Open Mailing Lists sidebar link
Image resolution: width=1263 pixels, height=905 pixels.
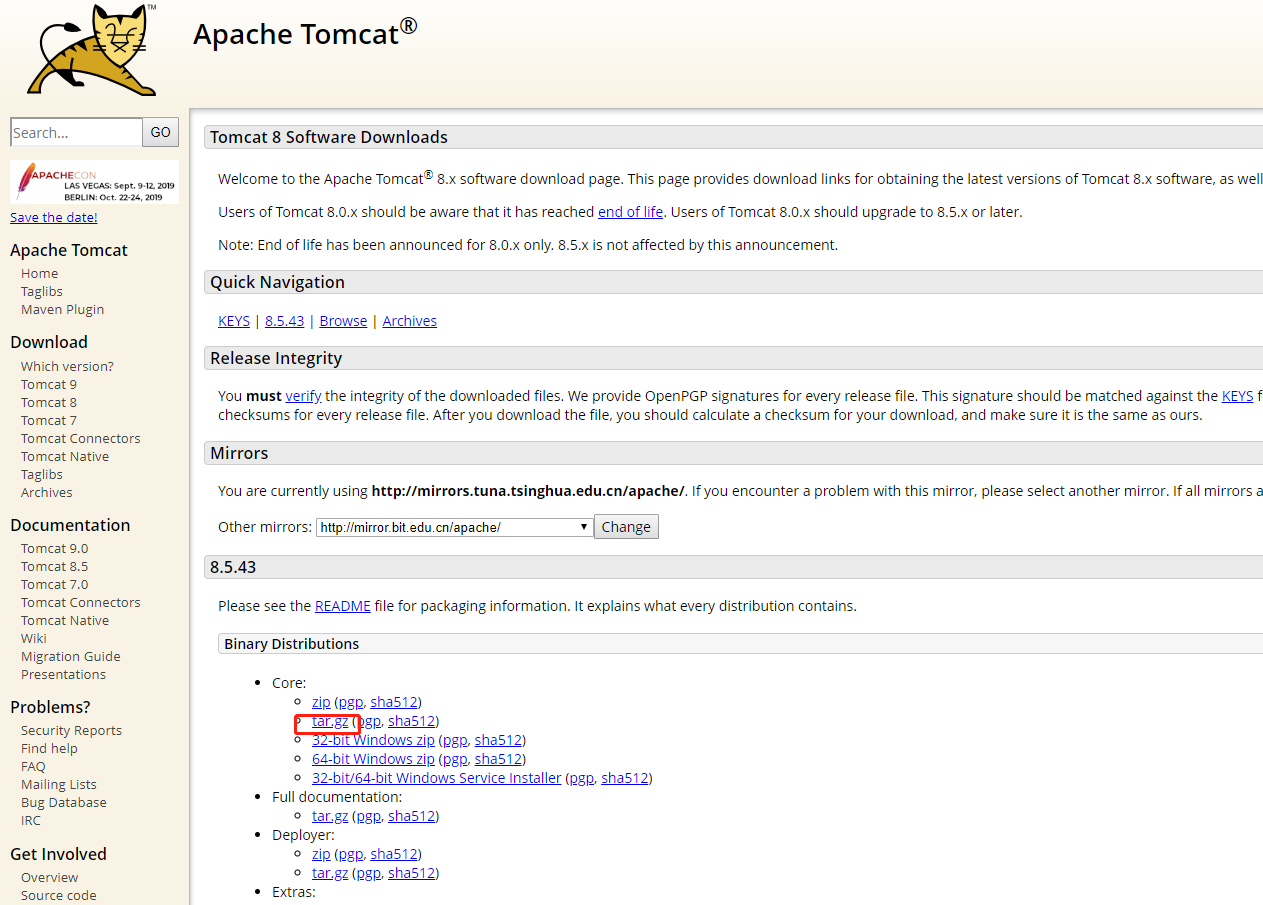(59, 784)
